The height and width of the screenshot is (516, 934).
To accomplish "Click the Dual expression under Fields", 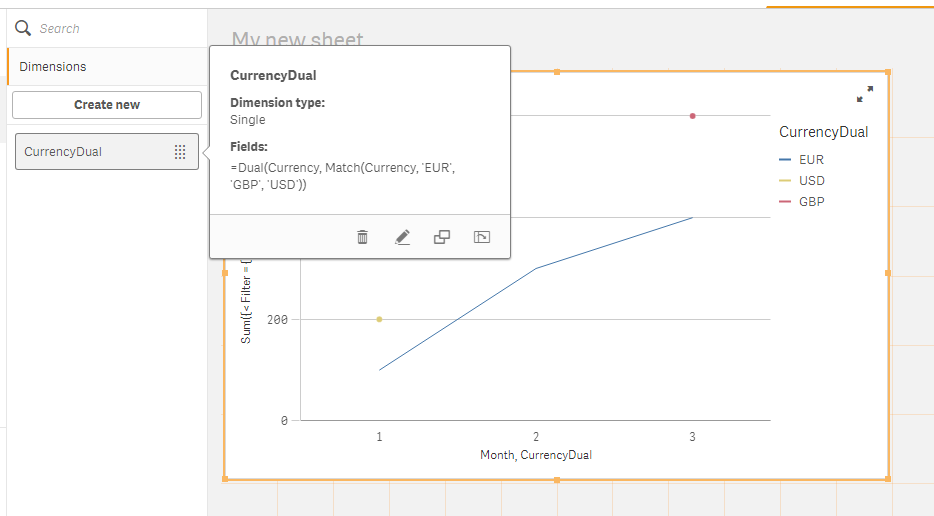I will (x=343, y=176).
